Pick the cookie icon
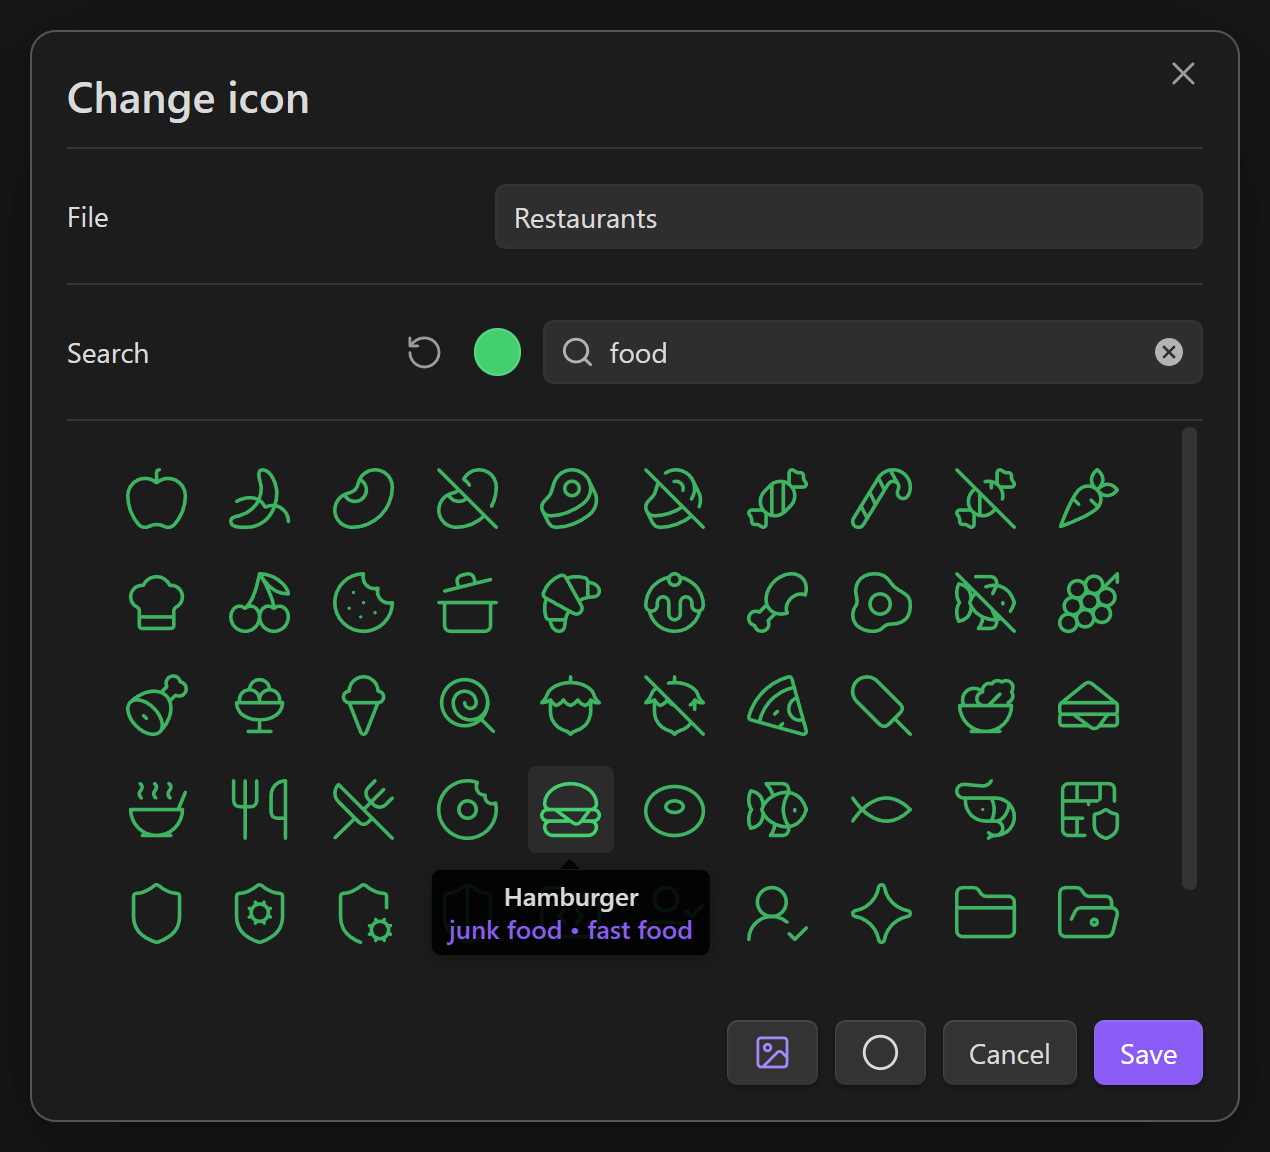1270x1152 pixels. tap(364, 602)
